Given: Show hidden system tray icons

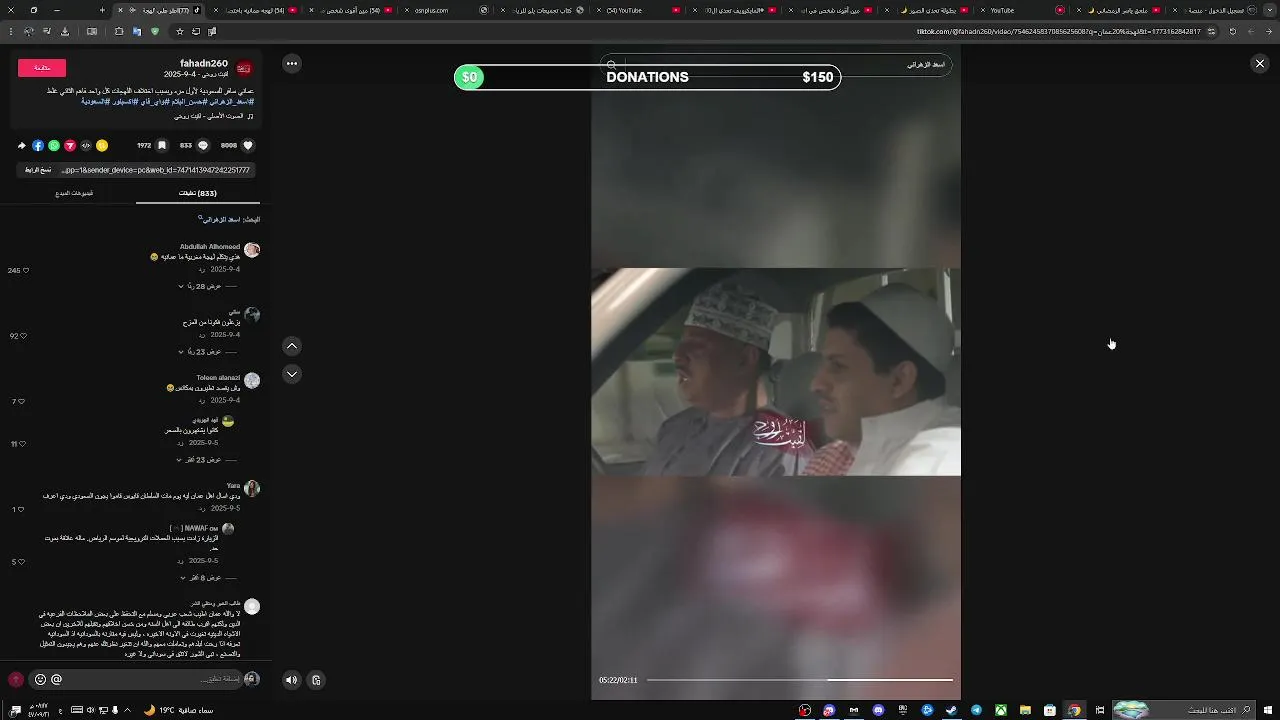Looking at the screenshot, I should tap(127, 710).
